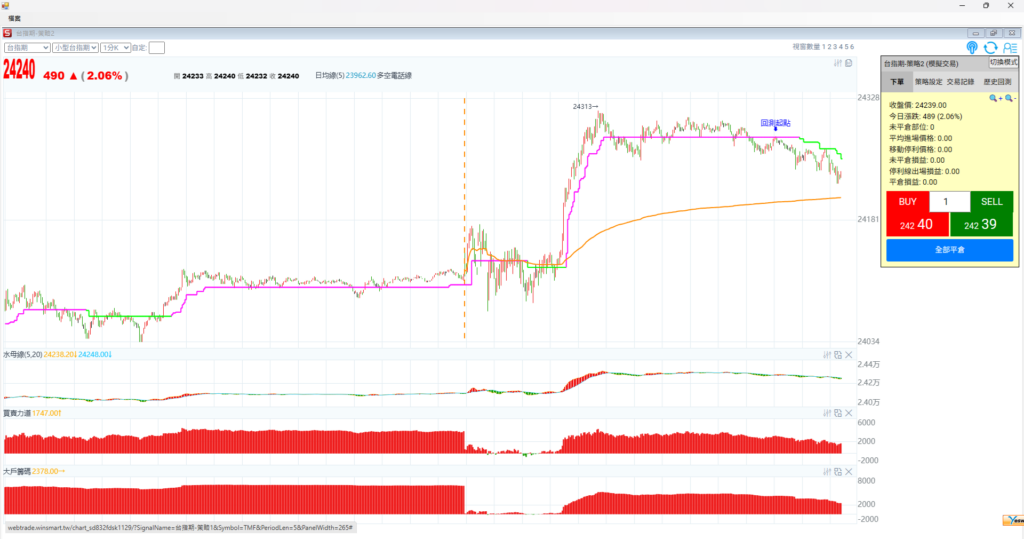The height and width of the screenshot is (539, 1024).
Task: Click the blue refresh arrows icon
Action: point(990,47)
